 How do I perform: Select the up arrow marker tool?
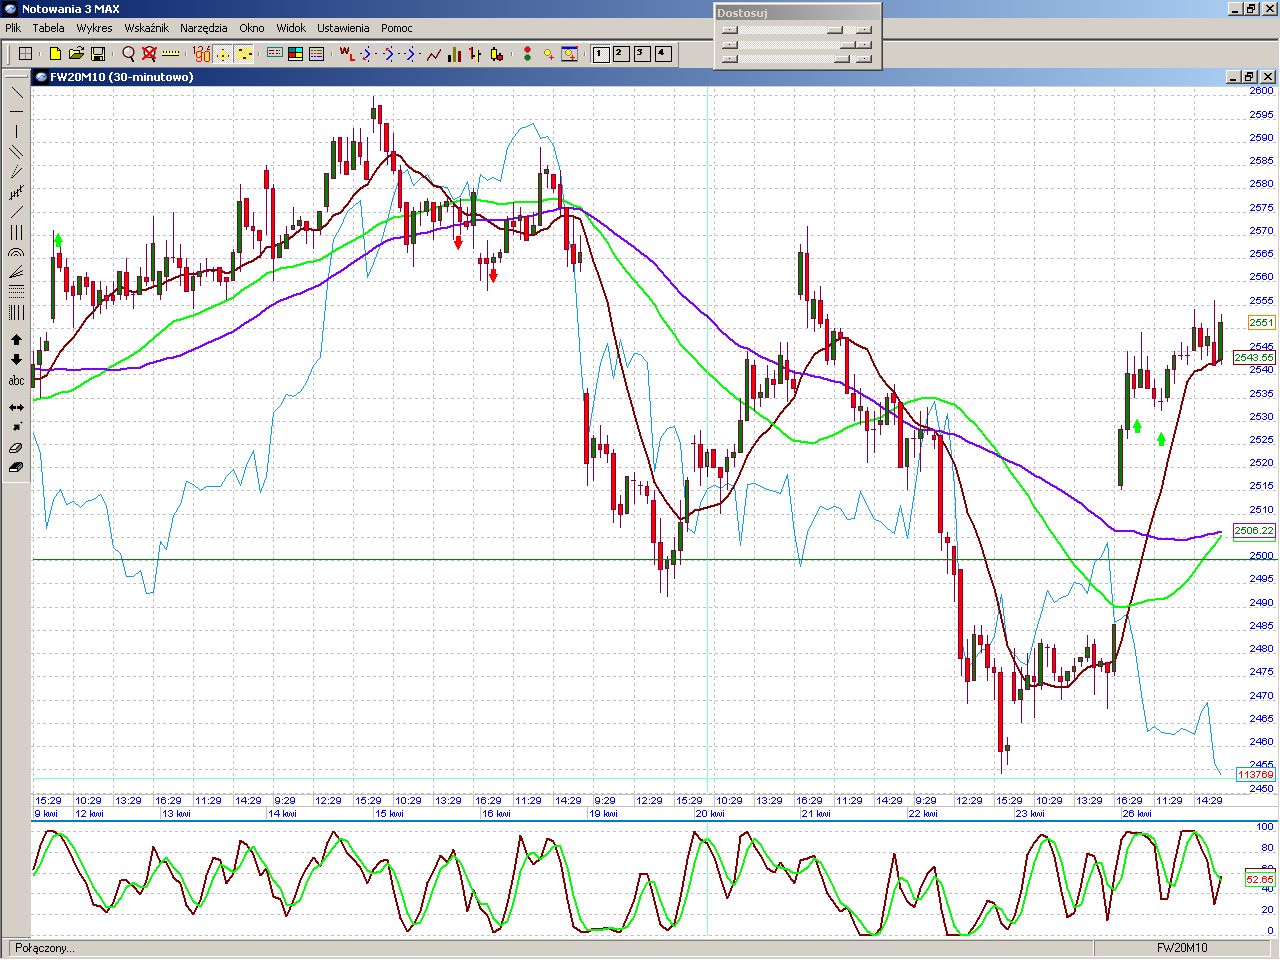16,340
